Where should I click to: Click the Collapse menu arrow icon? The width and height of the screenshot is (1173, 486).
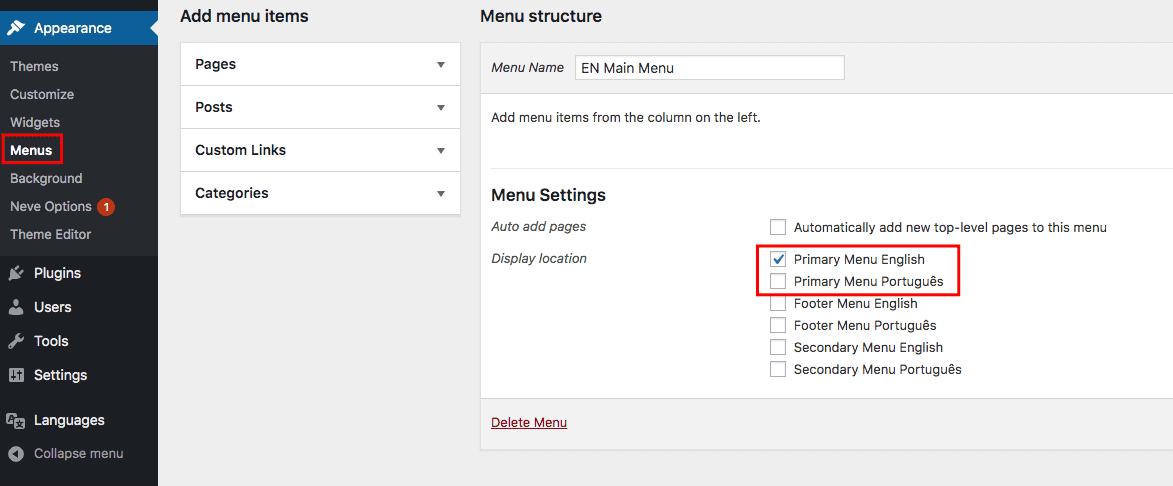click(x=16, y=454)
